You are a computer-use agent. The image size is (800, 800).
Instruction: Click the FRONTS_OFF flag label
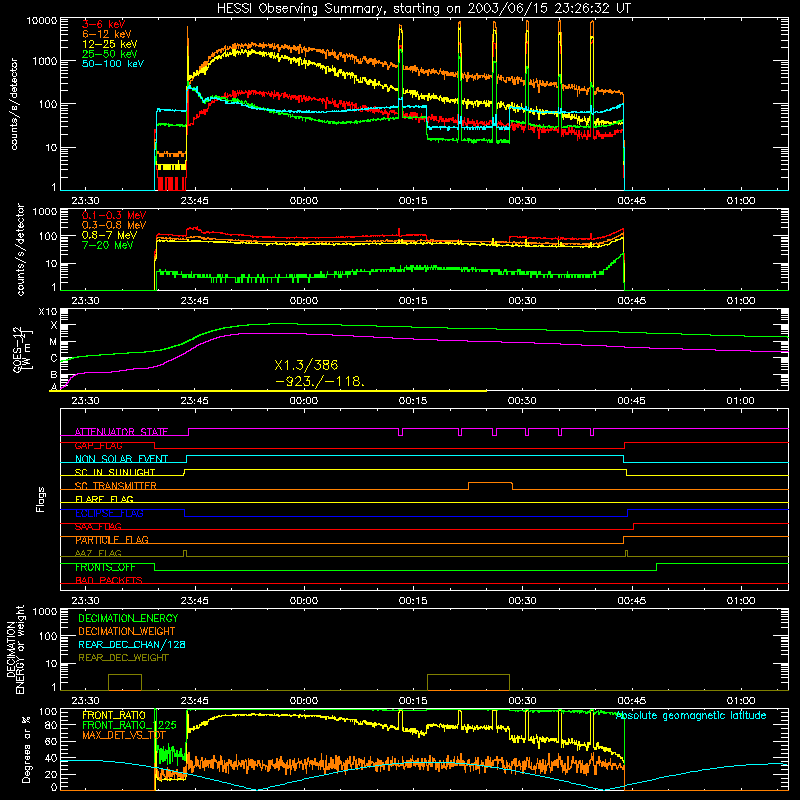(x=105, y=567)
